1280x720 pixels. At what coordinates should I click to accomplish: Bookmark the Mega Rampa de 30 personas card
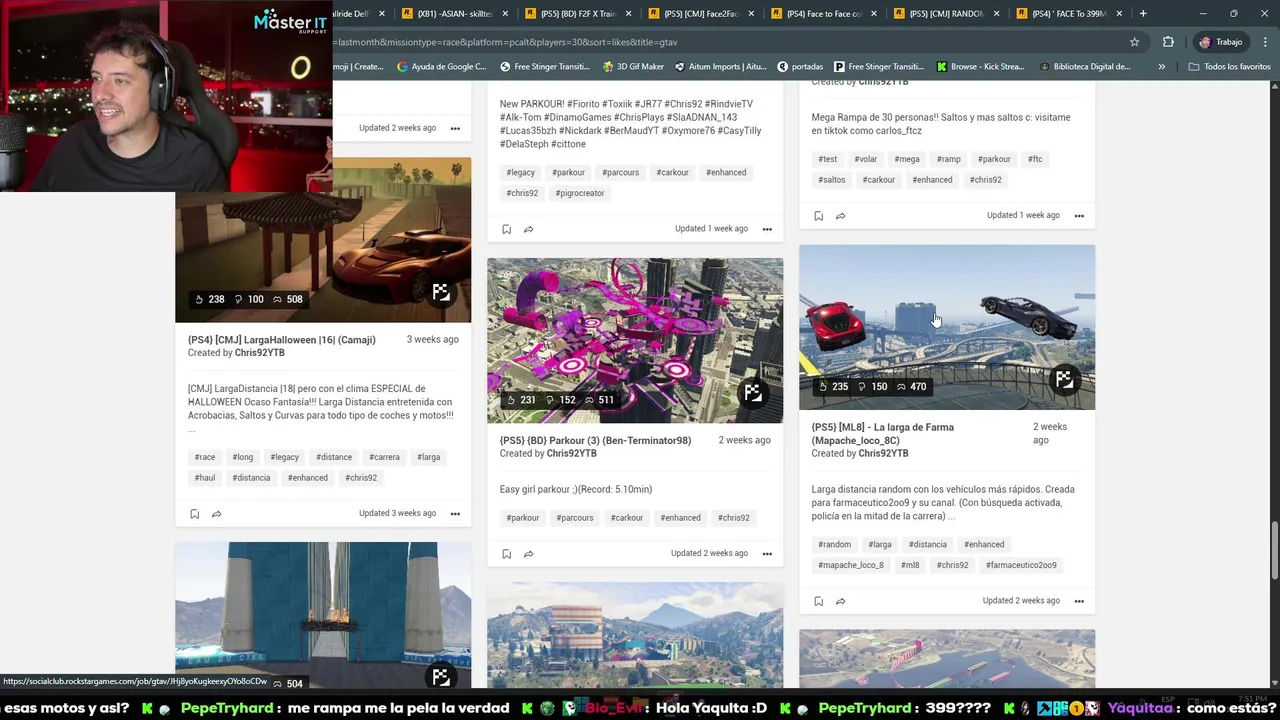(x=818, y=216)
